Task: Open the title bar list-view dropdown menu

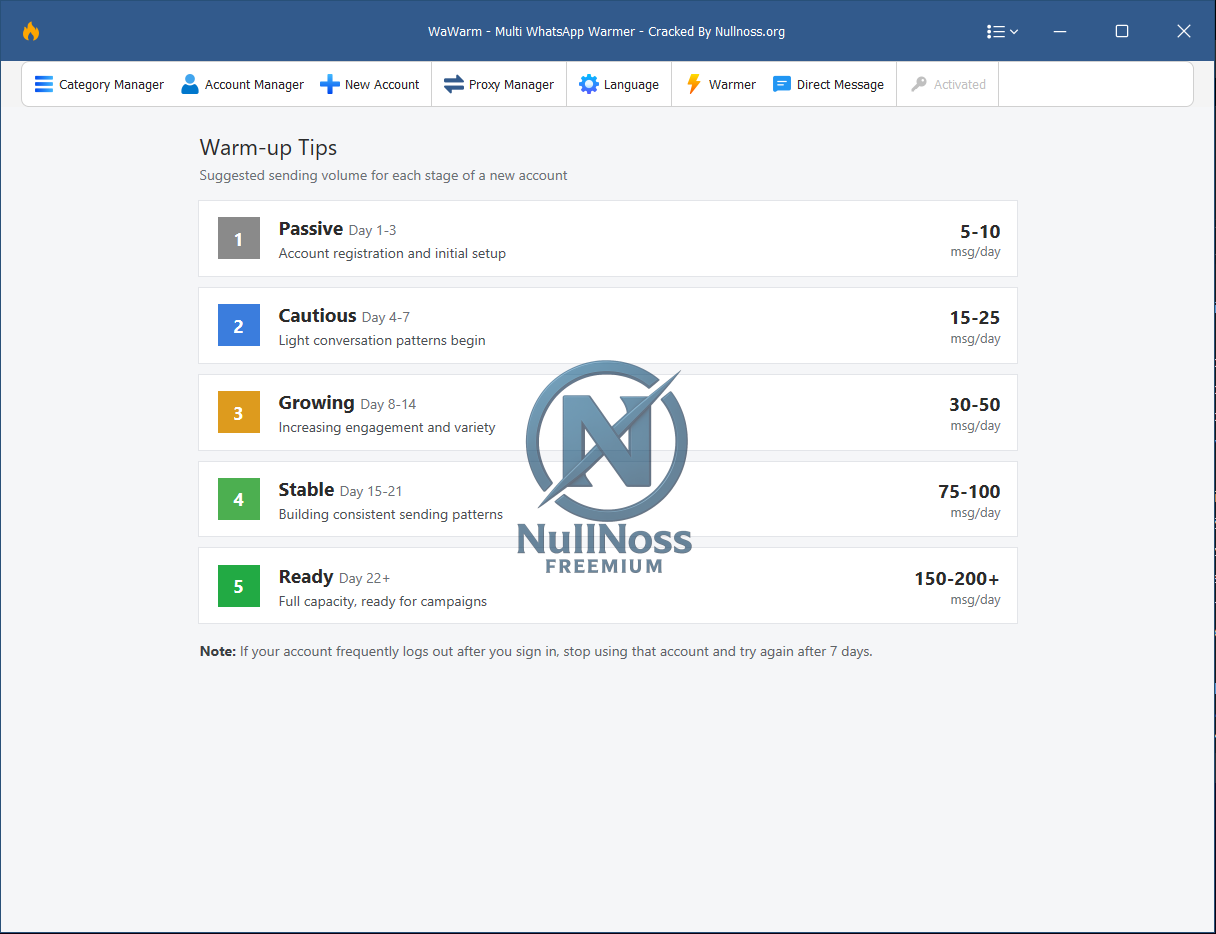Action: pyautogui.click(x=1002, y=32)
